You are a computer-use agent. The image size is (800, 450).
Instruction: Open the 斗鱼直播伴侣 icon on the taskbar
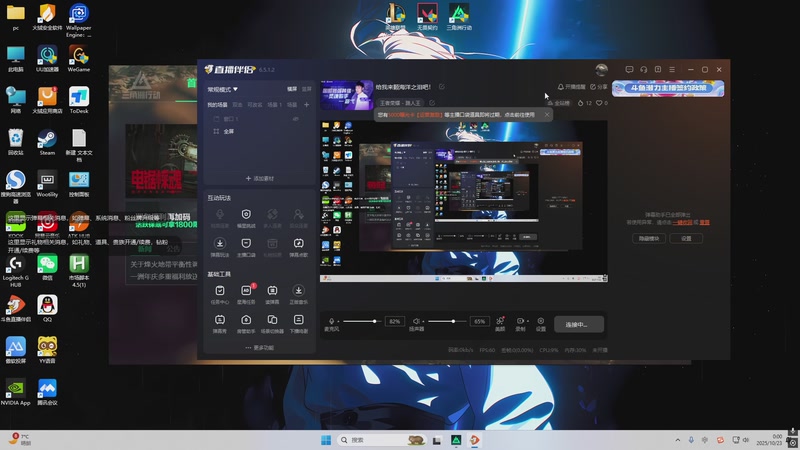coord(474,440)
